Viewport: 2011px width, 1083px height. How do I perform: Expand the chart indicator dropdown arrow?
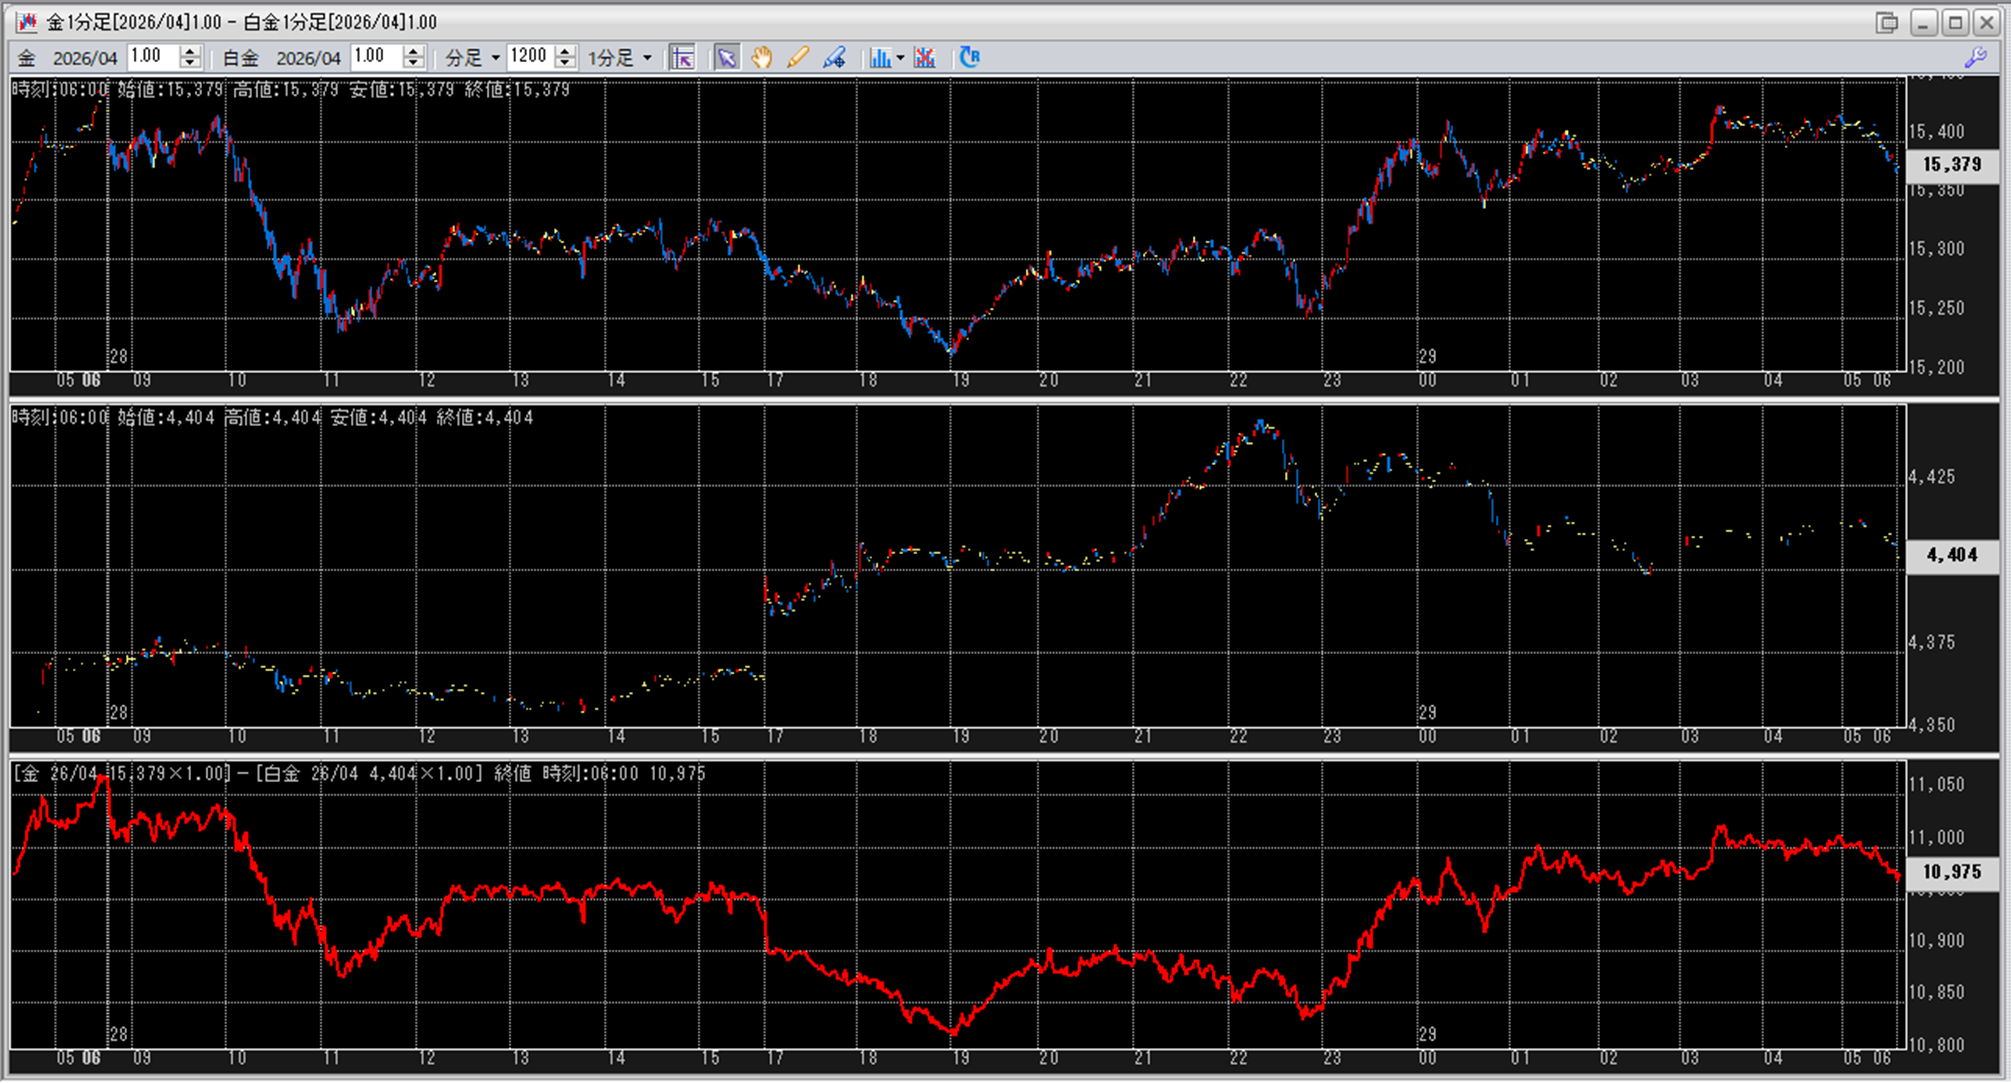pyautogui.click(x=900, y=57)
